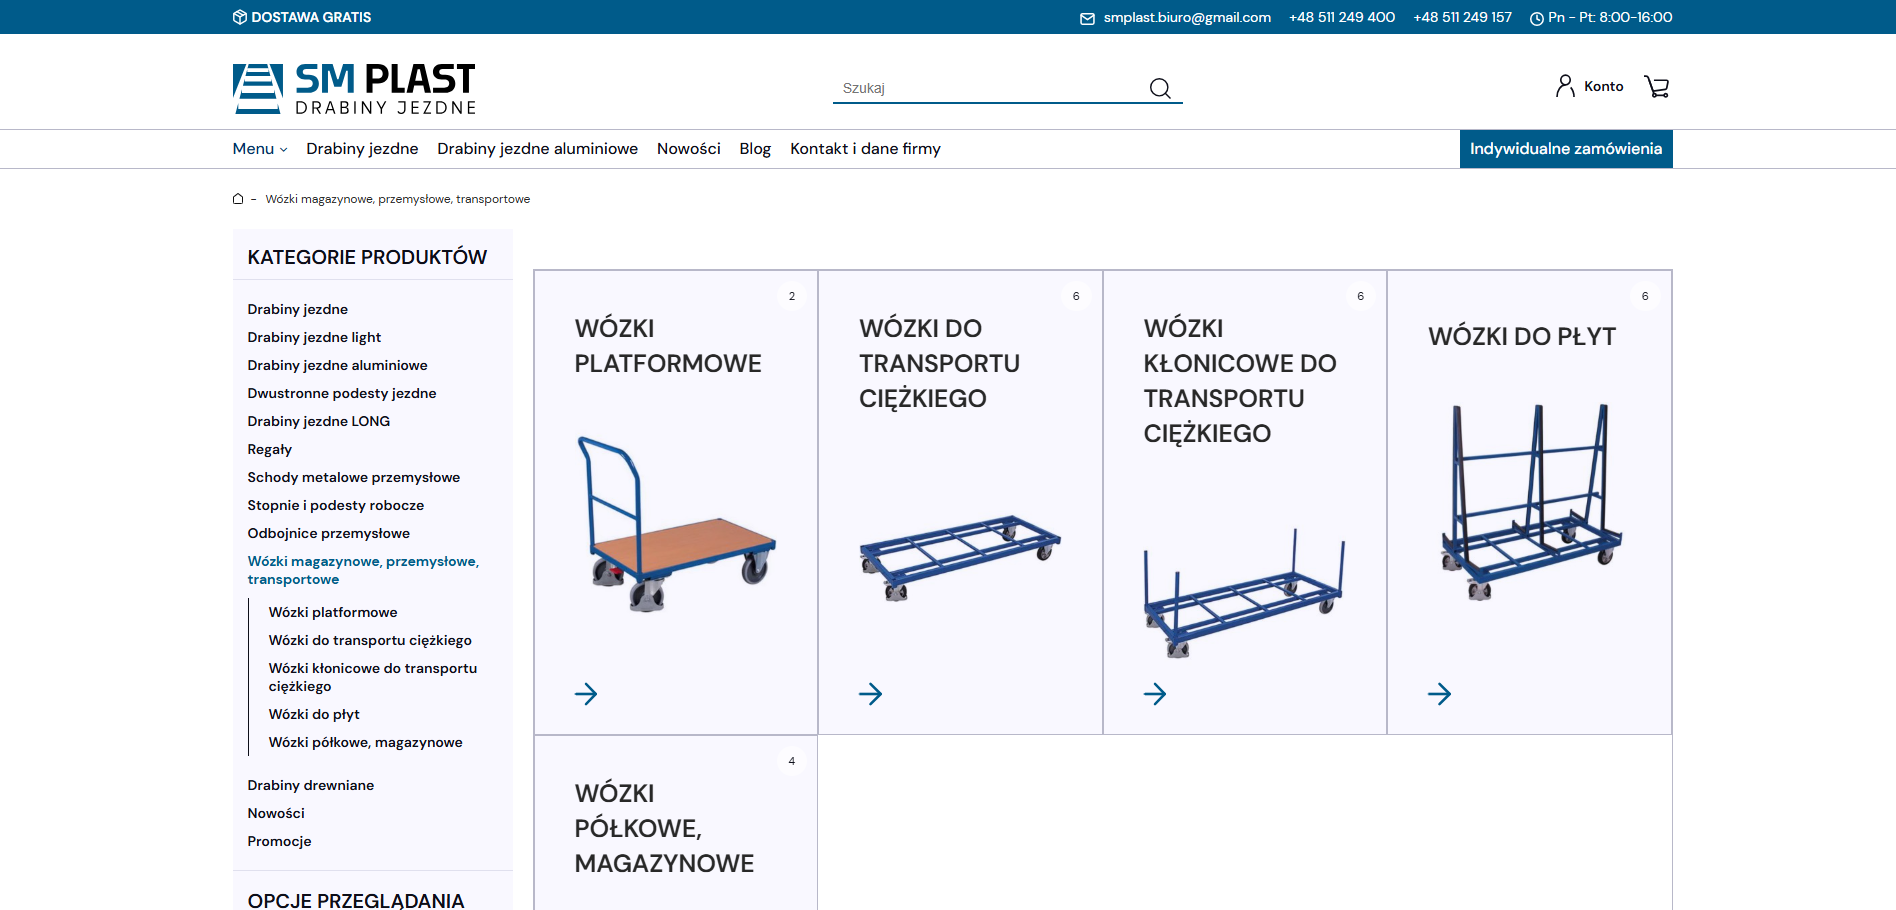
Task: Expand the Wózki półkowe, magazynowe subcategory
Action: 366,742
